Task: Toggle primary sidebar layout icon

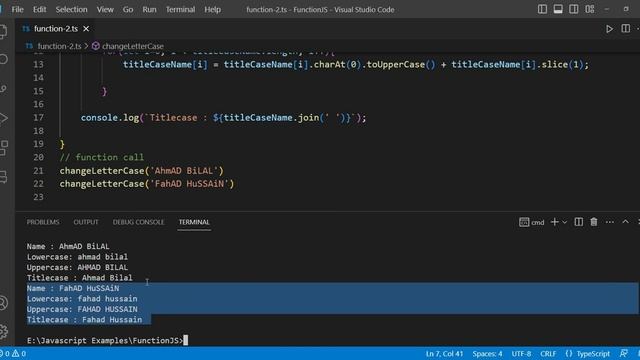Action: coord(542,9)
